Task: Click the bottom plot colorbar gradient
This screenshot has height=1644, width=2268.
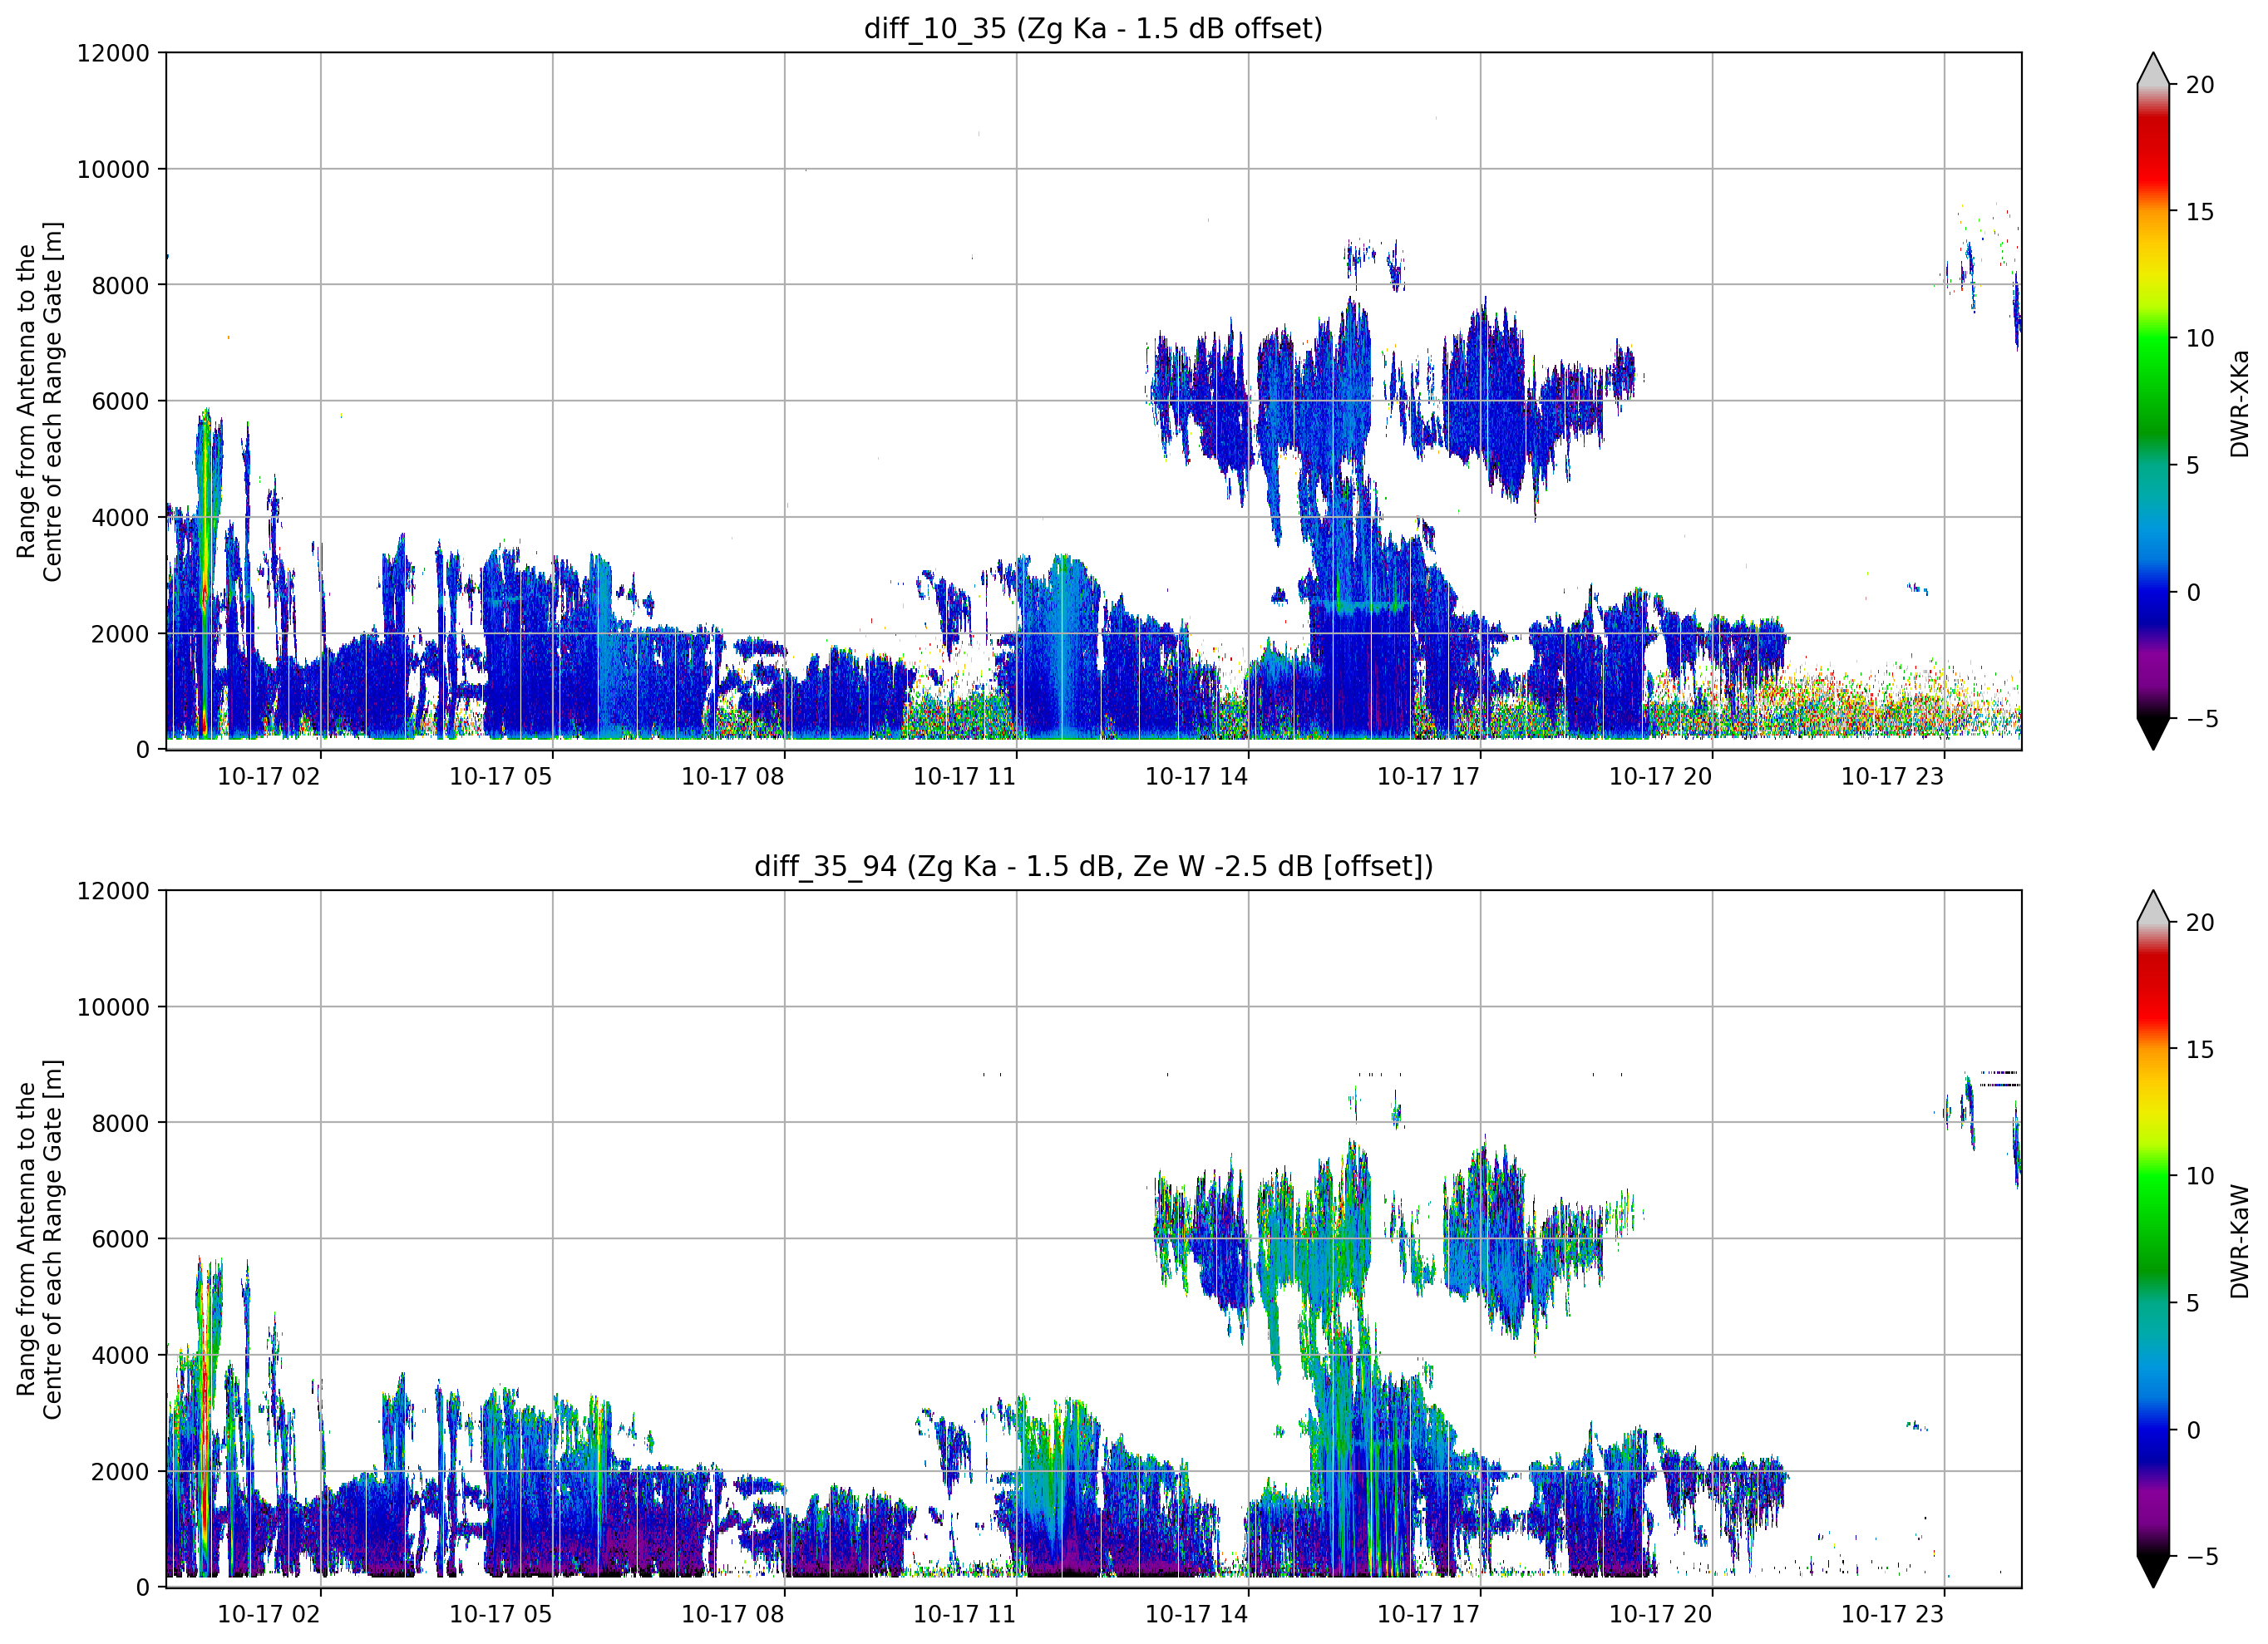Action: click(x=2153, y=1239)
